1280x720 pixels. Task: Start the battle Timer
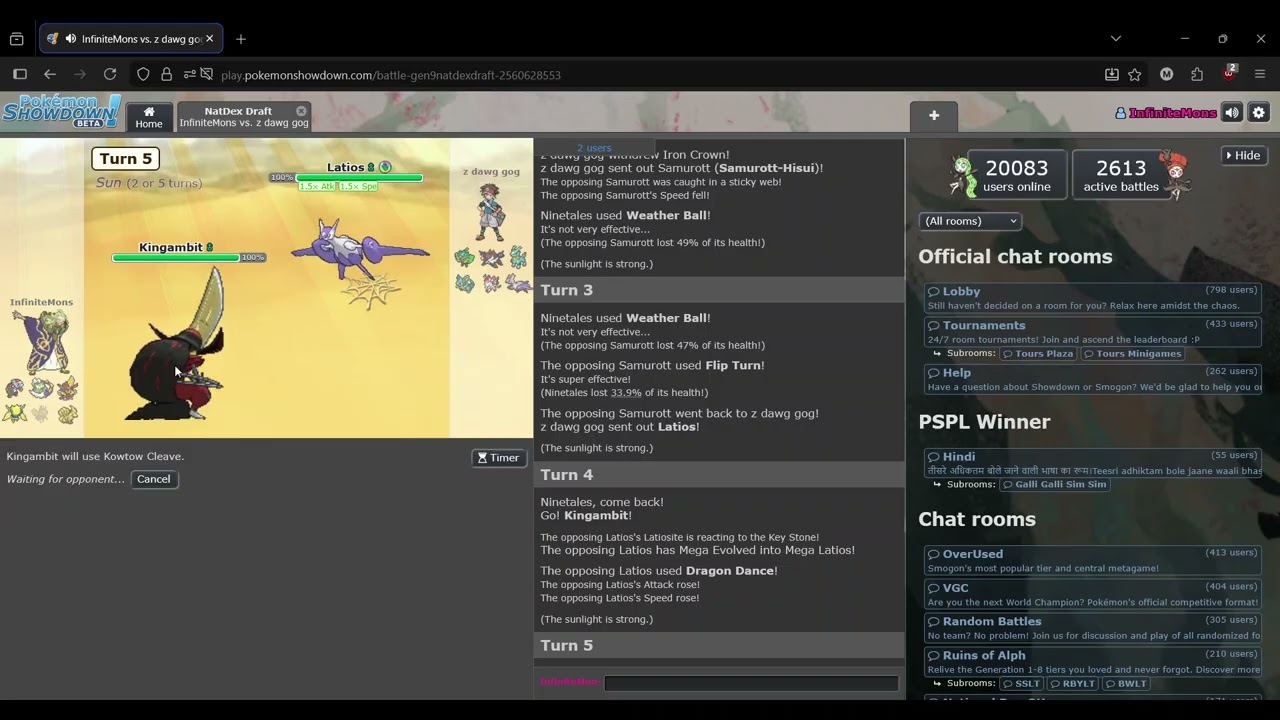pos(498,458)
